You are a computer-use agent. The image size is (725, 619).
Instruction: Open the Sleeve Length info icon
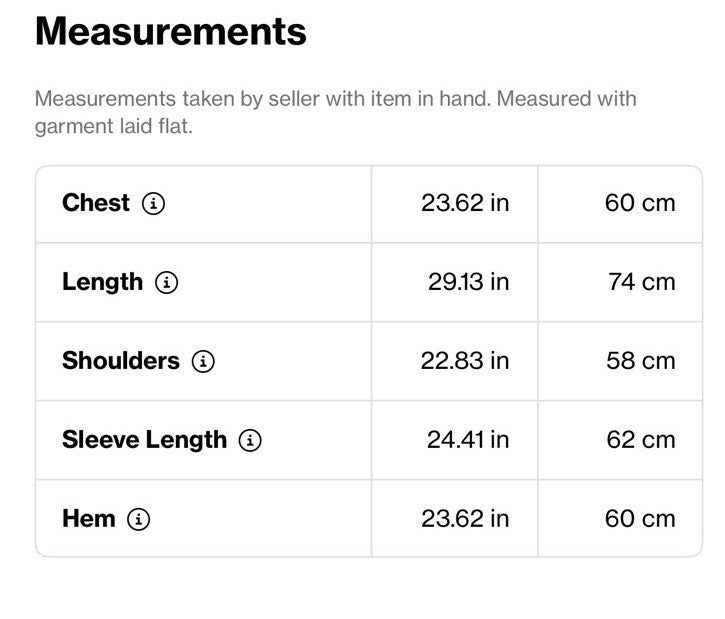click(250, 440)
